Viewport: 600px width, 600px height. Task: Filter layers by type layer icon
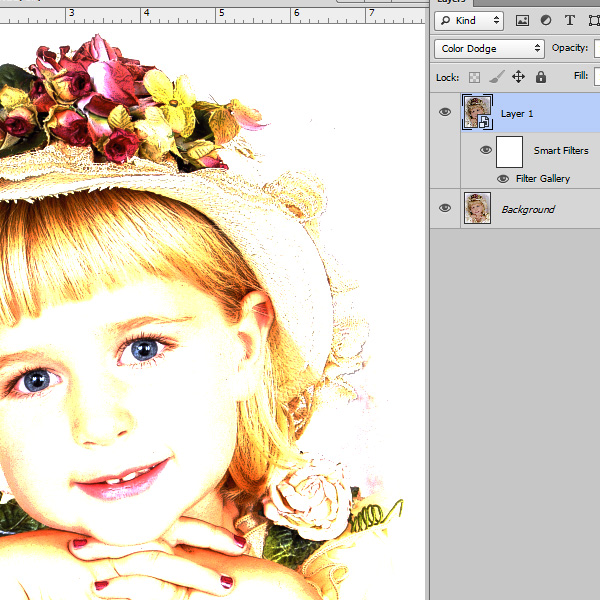570,20
